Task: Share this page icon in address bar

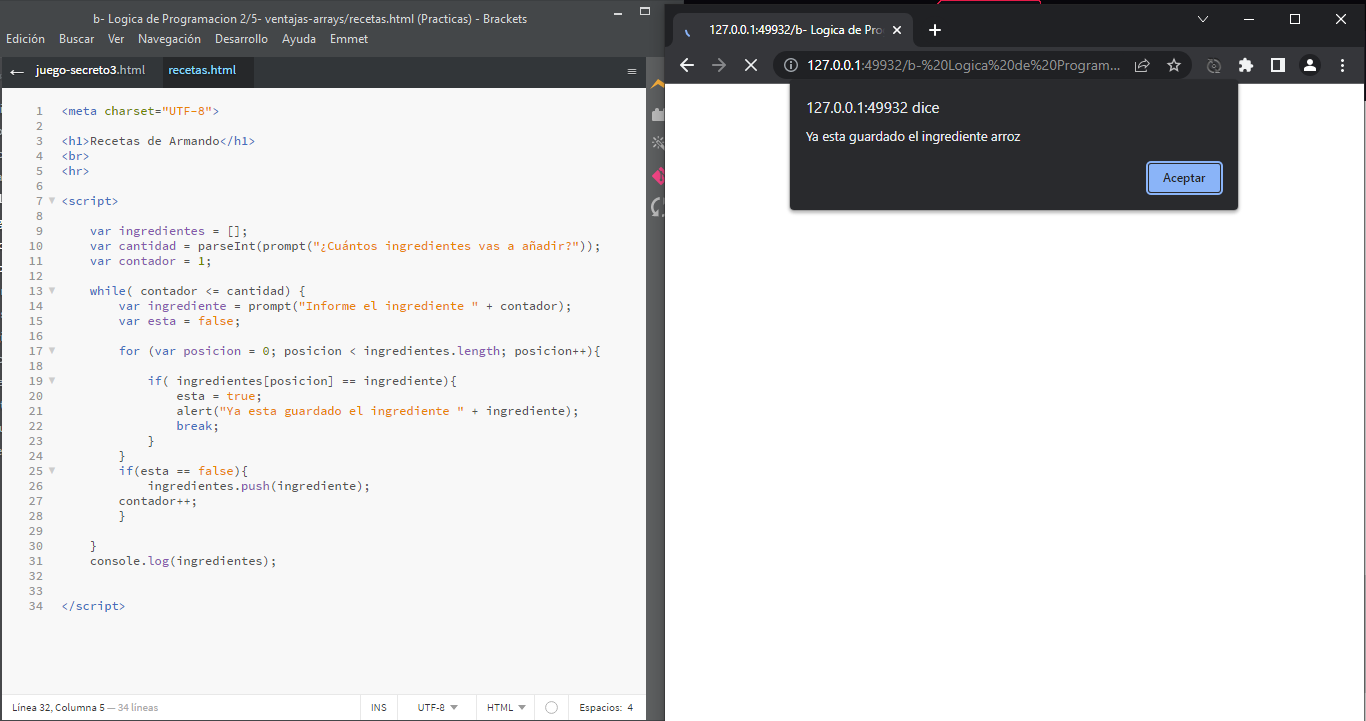Action: coord(1142,65)
